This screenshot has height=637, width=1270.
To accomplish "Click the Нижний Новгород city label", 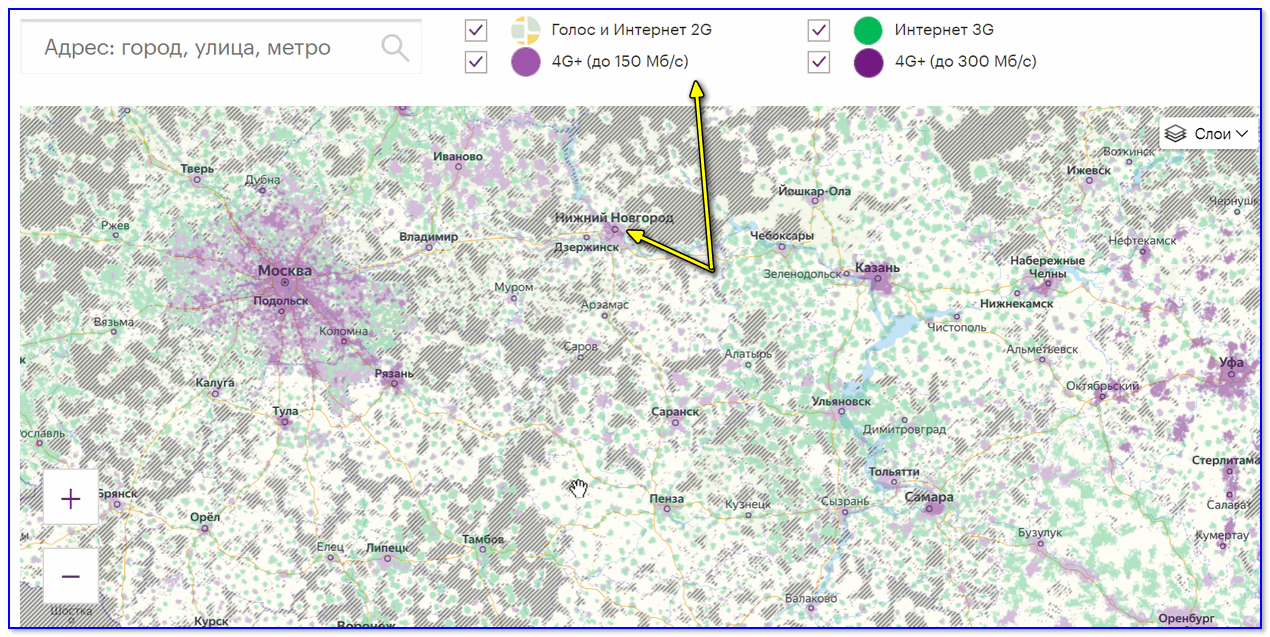I will tap(614, 217).
